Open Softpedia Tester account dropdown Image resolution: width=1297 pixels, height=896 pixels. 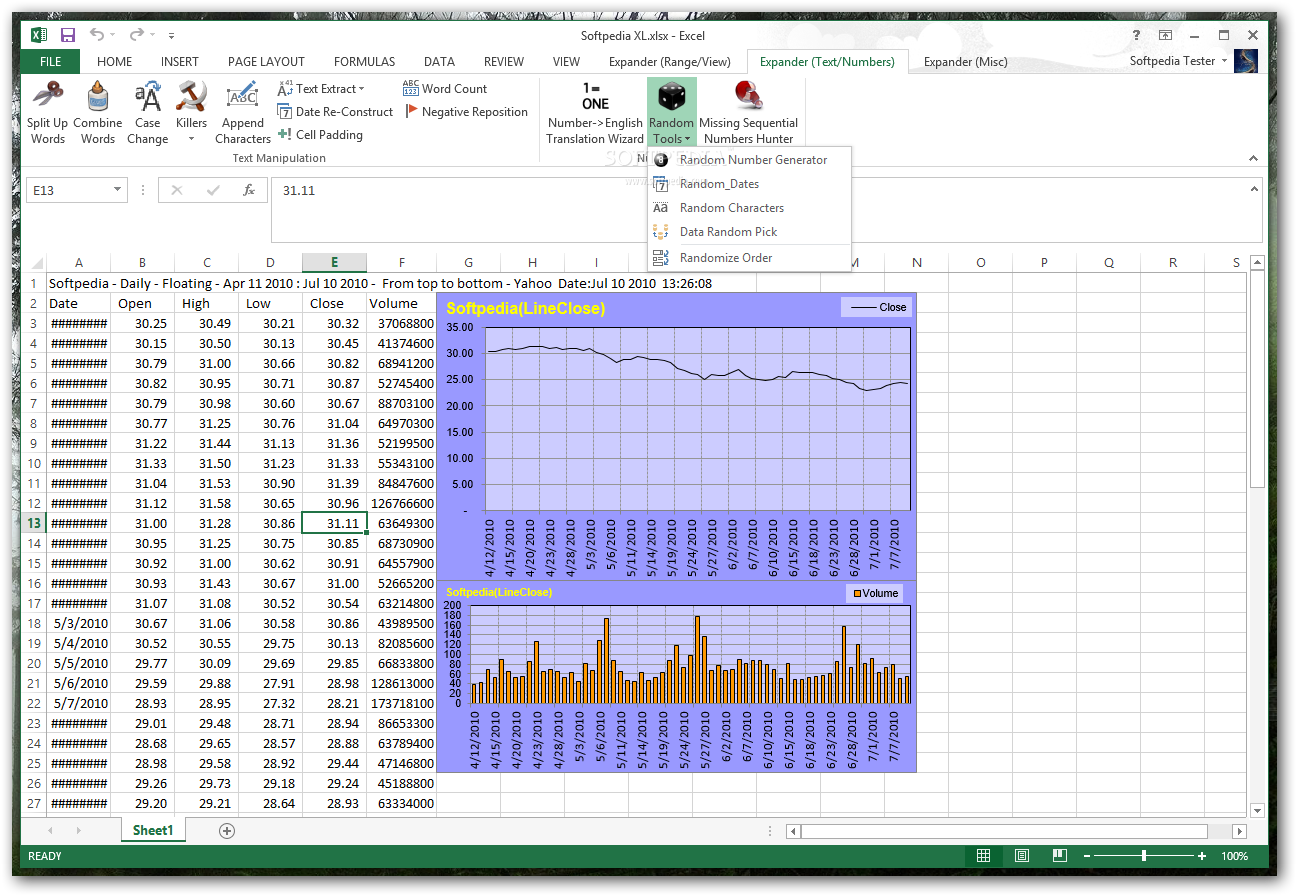coord(1179,61)
